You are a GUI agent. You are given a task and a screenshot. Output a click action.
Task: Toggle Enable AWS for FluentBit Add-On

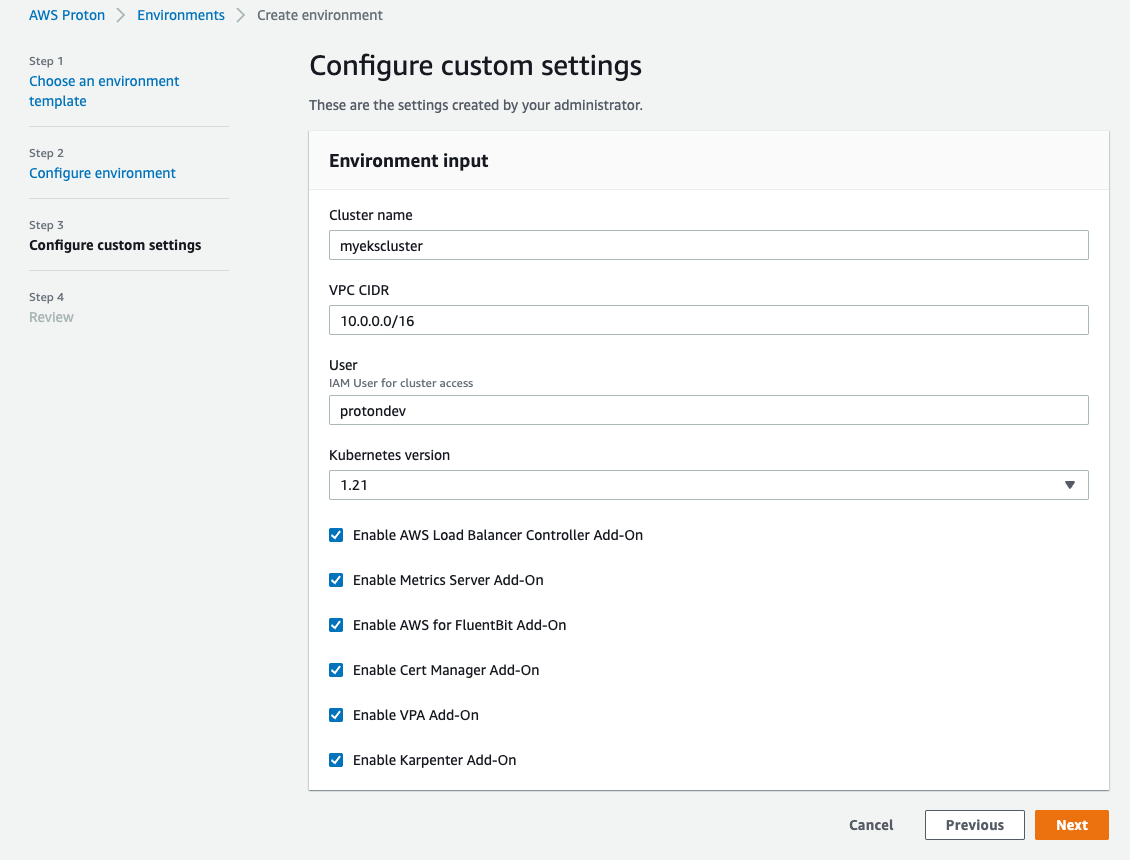tap(336, 625)
